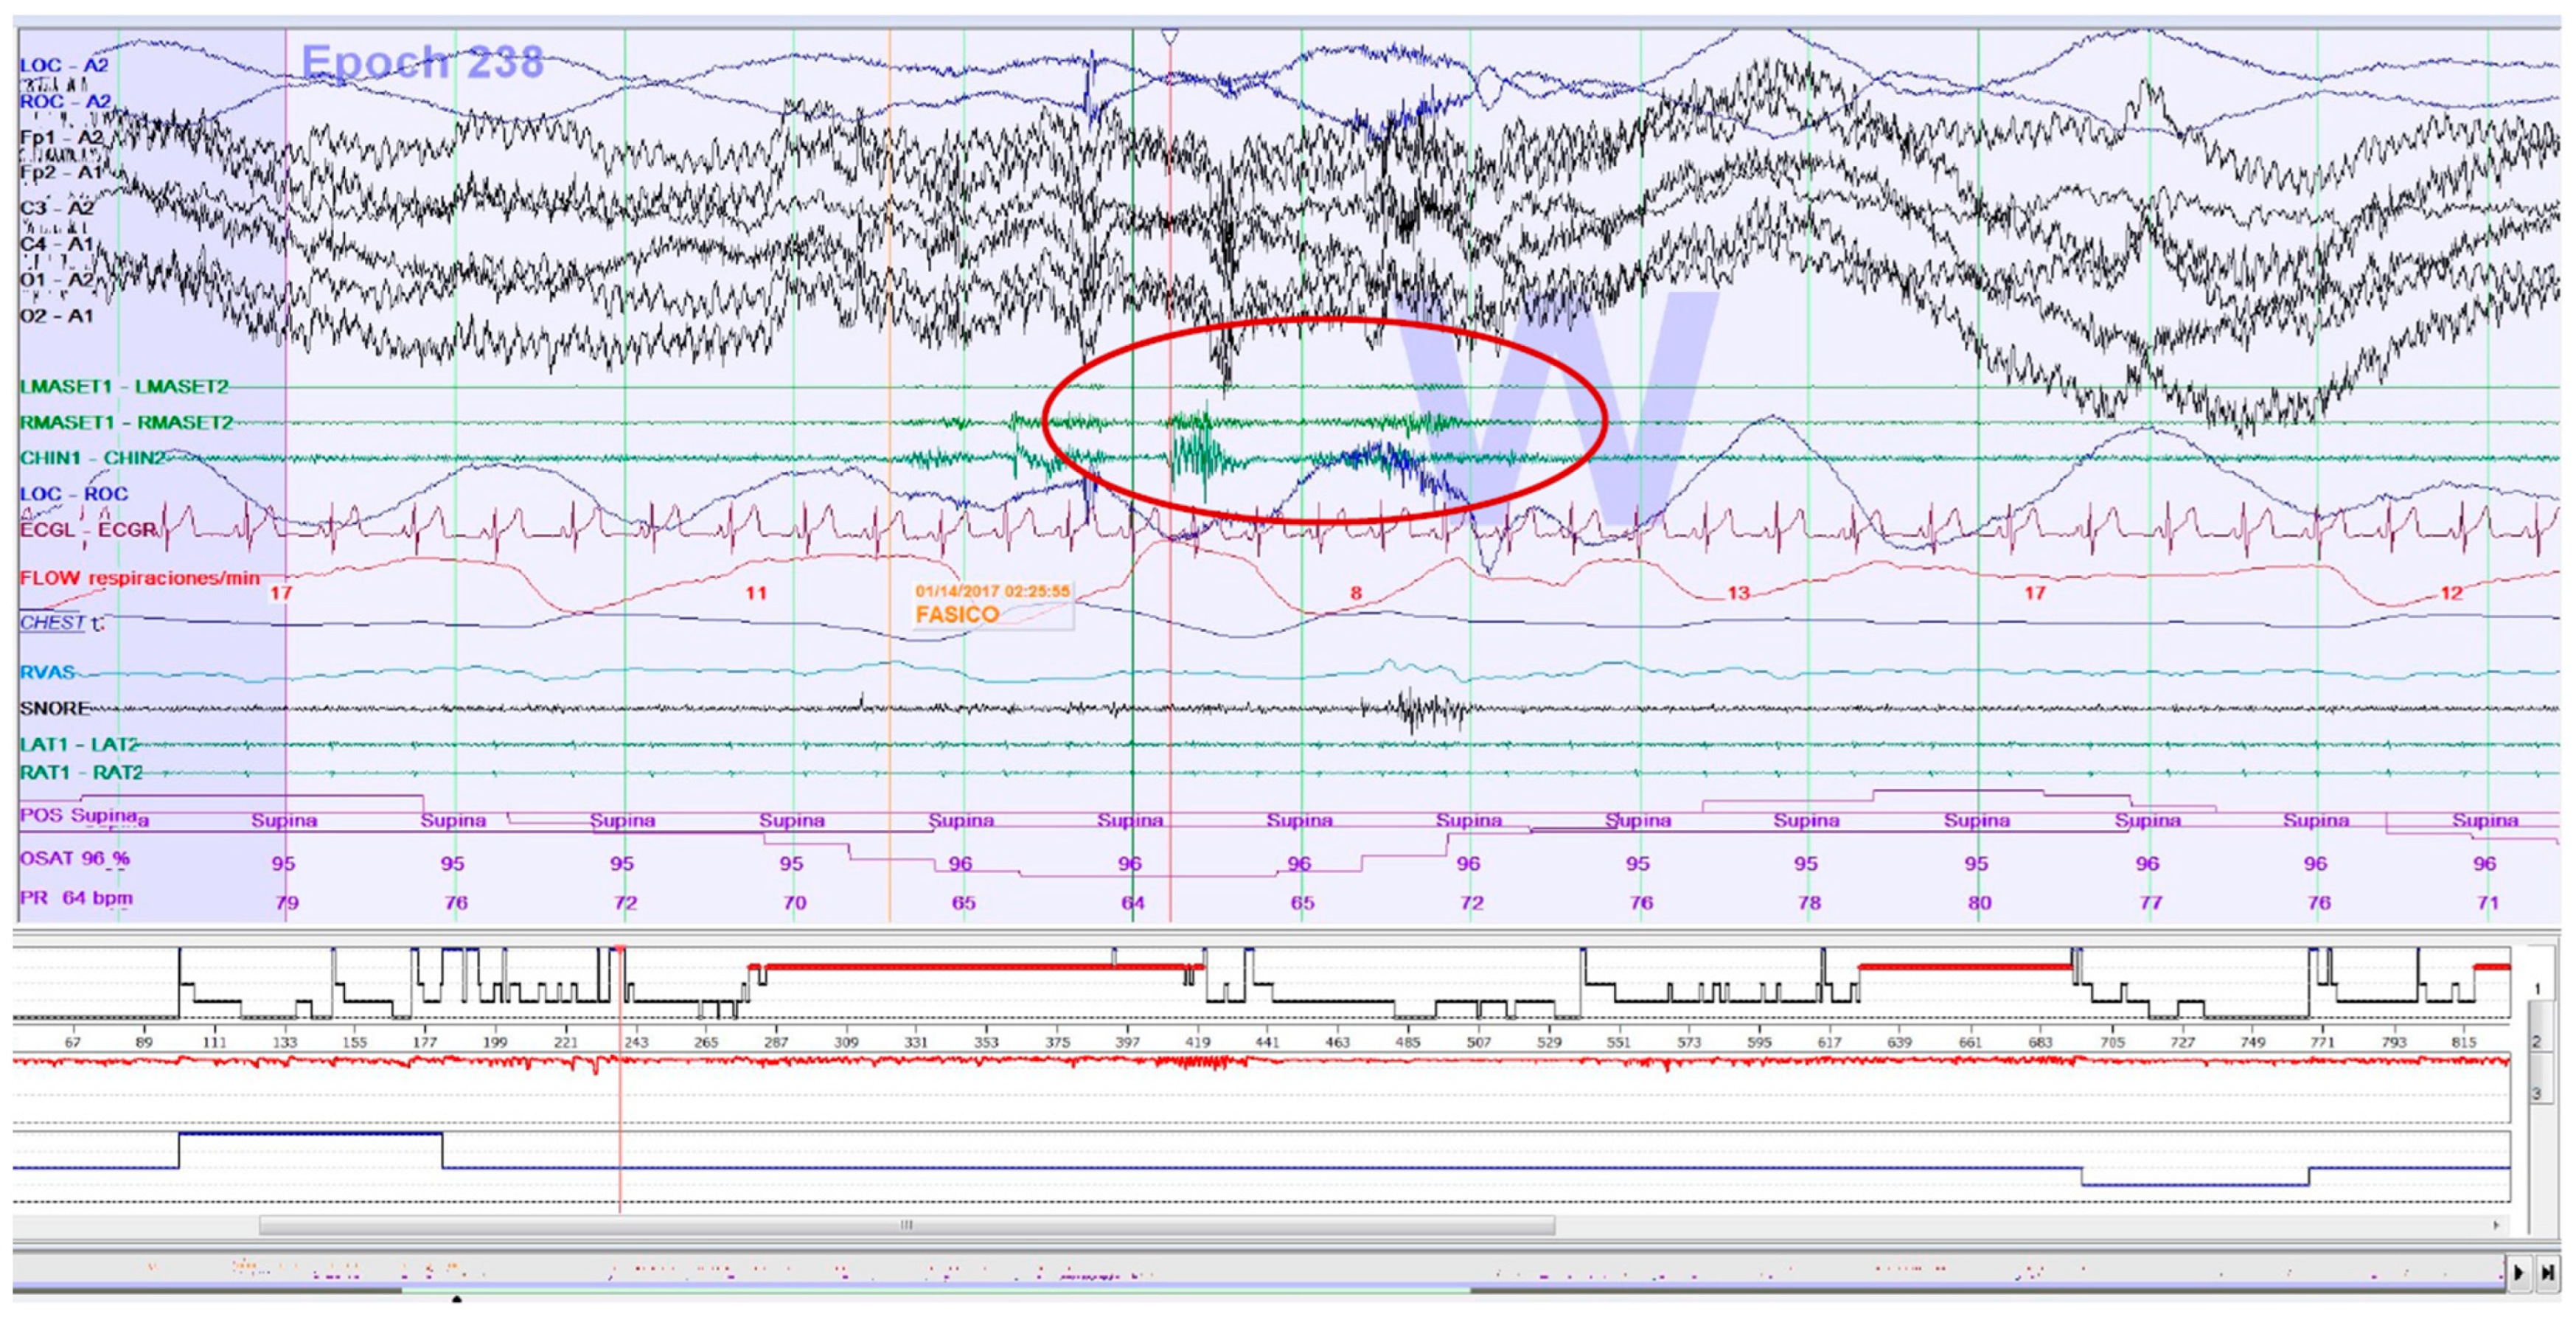Click epoch 287 on hypnogram axis

[776, 1042]
